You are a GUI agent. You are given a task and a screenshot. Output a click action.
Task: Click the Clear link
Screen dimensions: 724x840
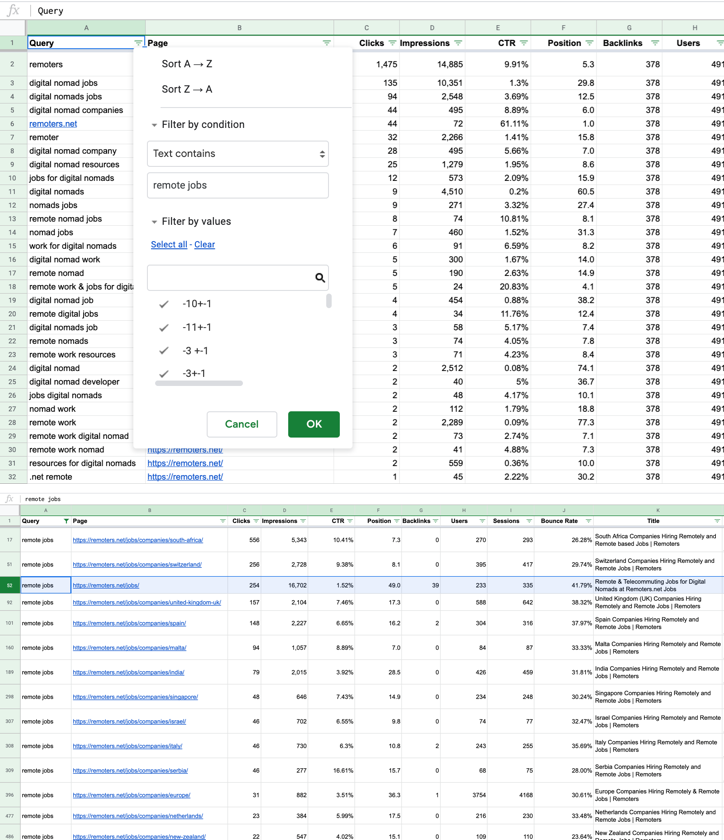click(x=204, y=244)
